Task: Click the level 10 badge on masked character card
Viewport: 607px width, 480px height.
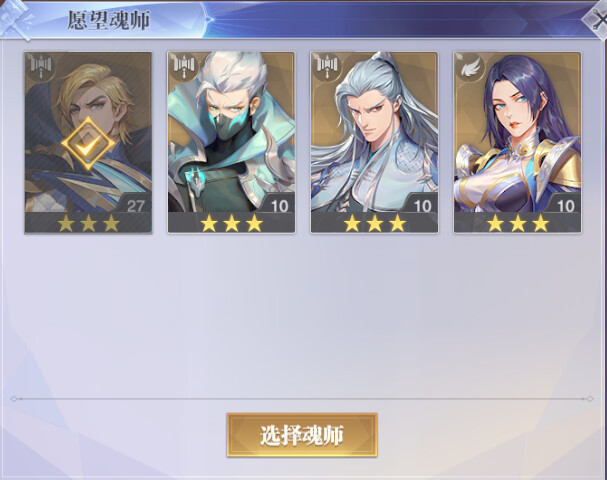Action: coord(279,204)
